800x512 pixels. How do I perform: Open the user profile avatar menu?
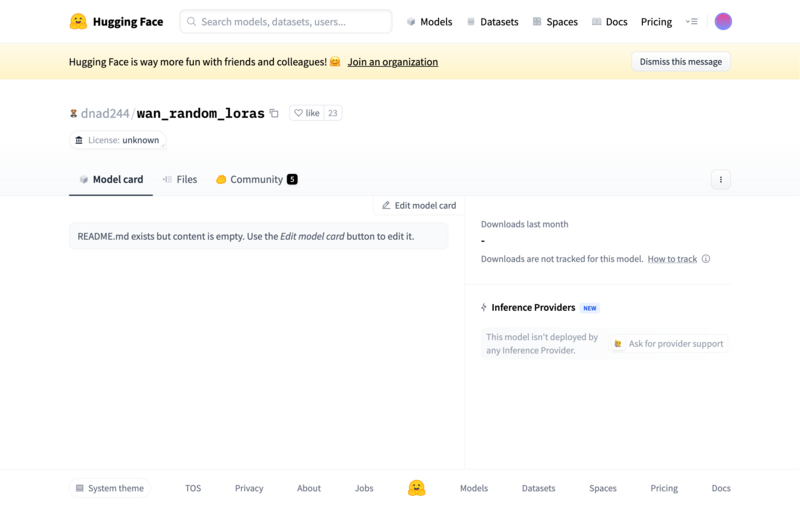[723, 21]
